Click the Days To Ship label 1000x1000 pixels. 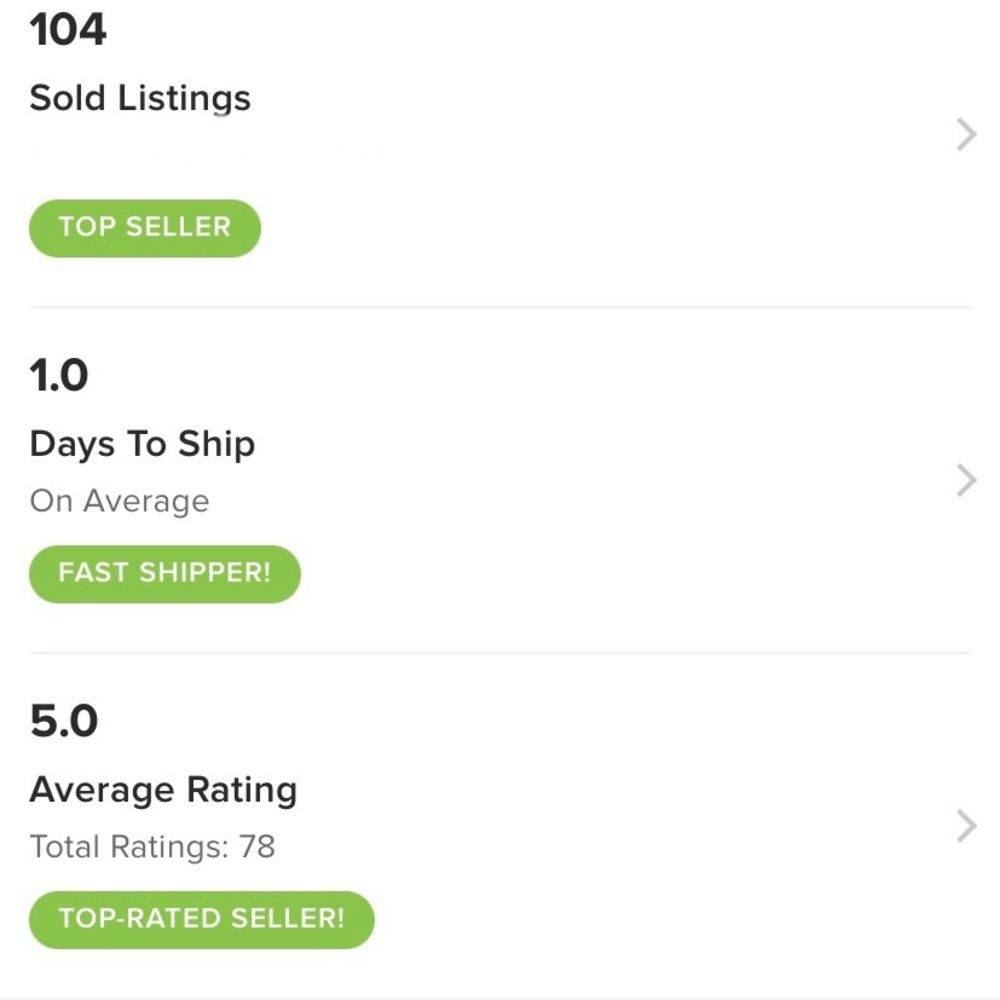pos(142,444)
